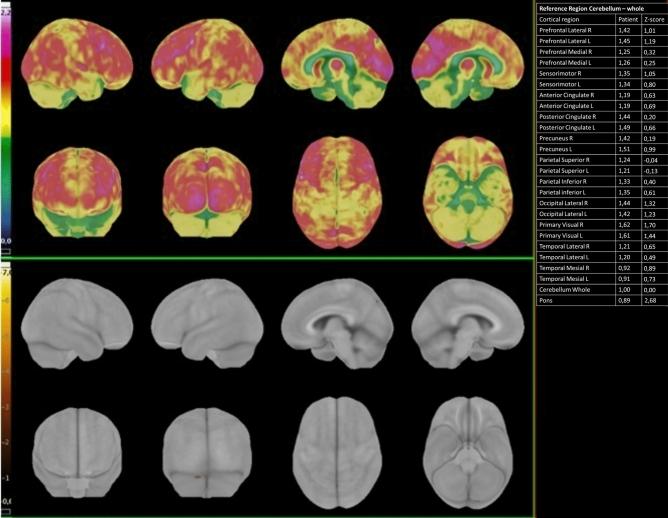The width and height of the screenshot is (668, 518).
Task: Click small box below rainbow color scale
Action: [x=6, y=252]
